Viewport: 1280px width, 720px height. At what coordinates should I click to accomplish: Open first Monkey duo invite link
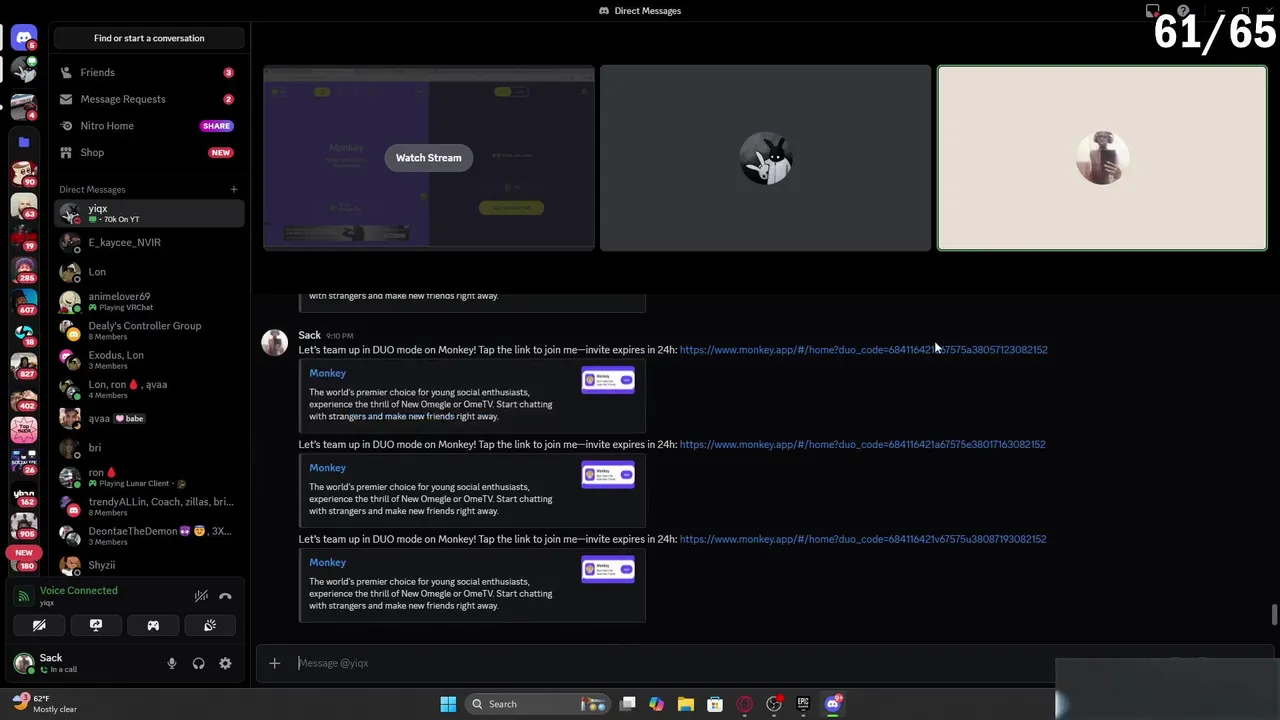(863, 350)
